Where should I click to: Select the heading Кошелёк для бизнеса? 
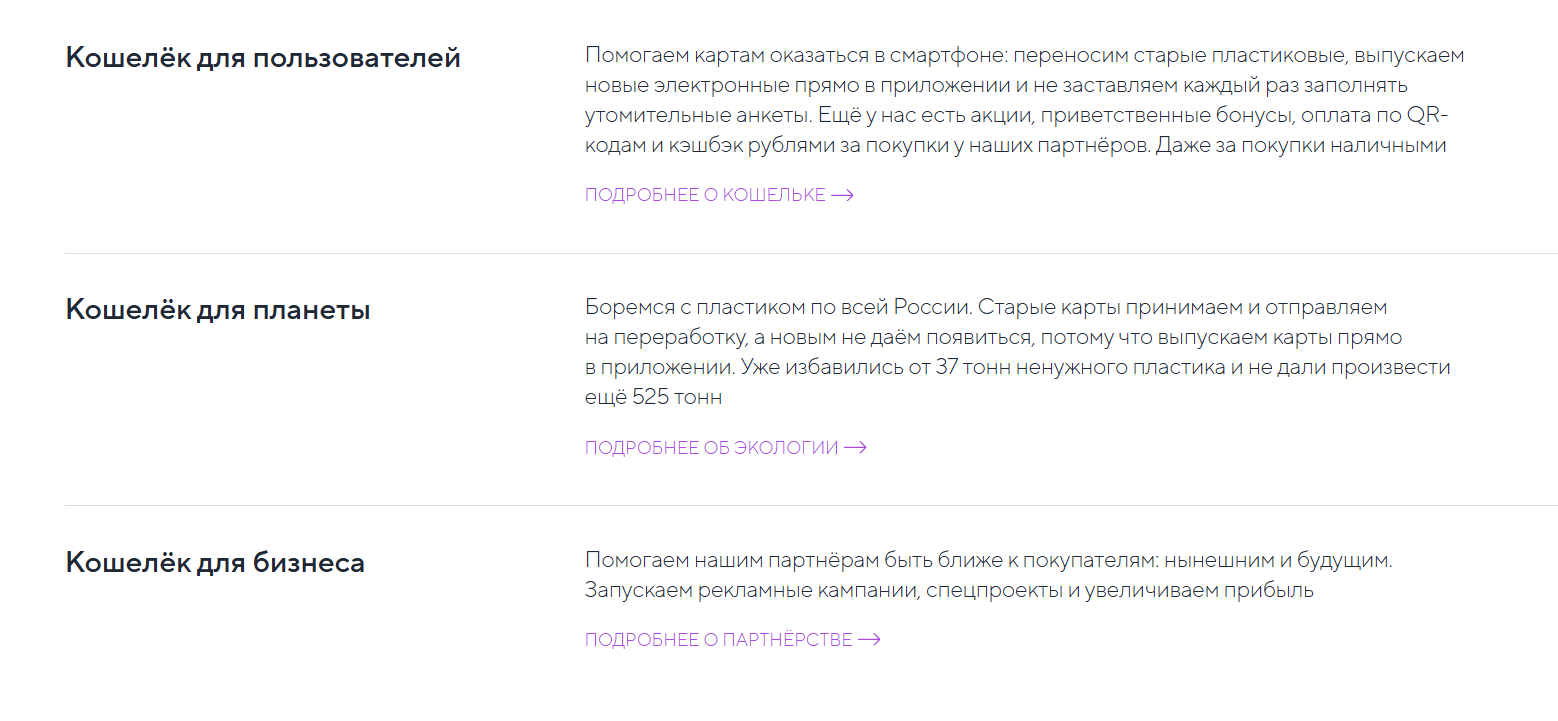point(215,563)
